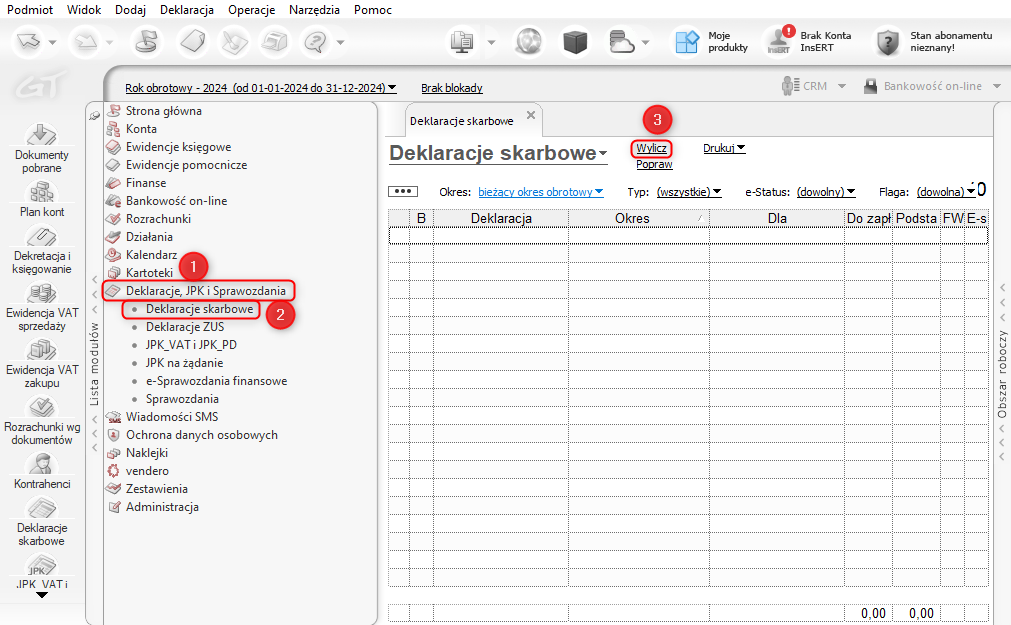Open Typ filter (wszystkie) dropdown
1011x625 pixels.
pyautogui.click(x=689, y=192)
